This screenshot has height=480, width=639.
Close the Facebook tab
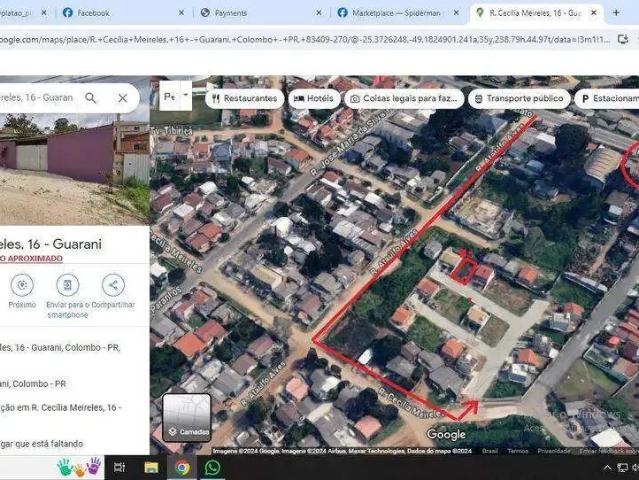click(x=181, y=13)
